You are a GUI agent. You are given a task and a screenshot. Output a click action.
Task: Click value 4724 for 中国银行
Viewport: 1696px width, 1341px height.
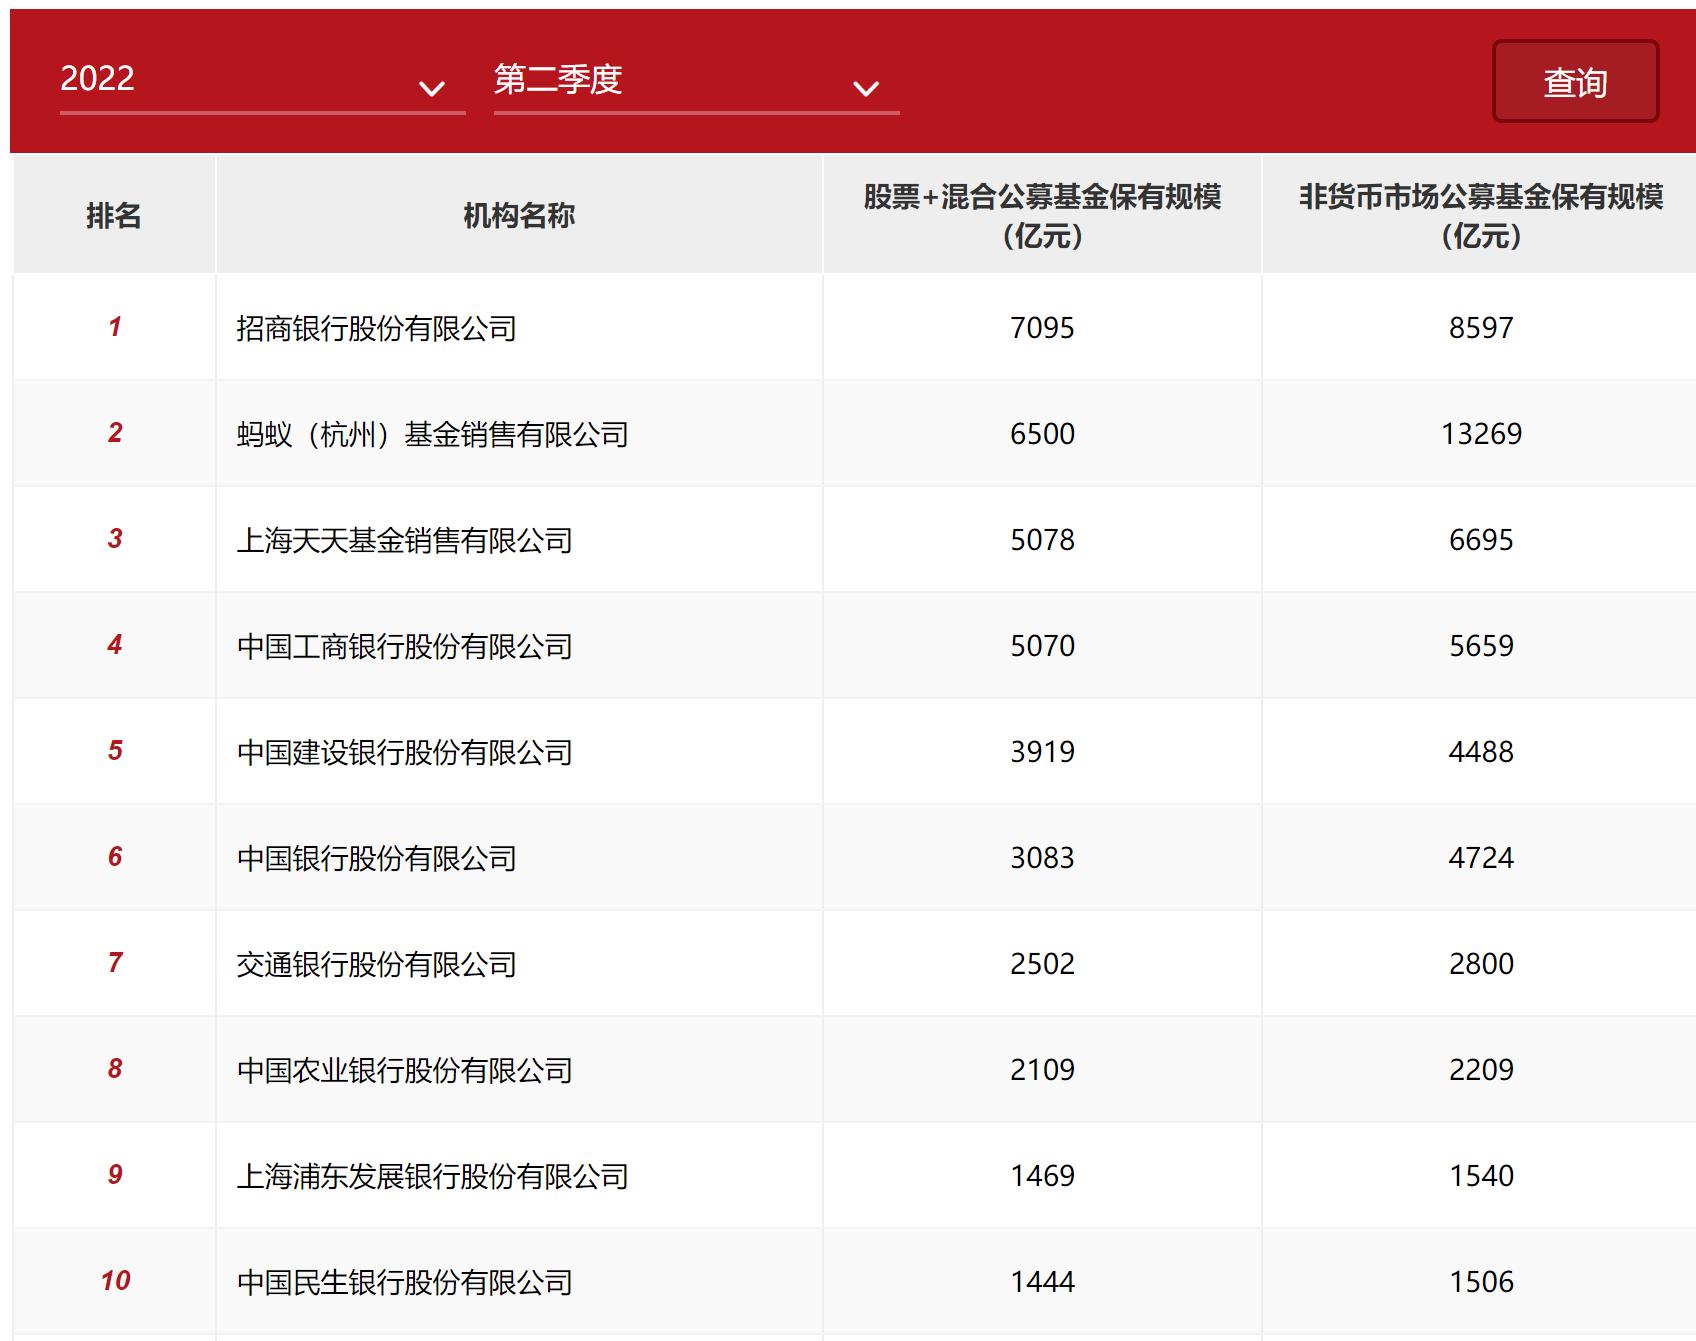click(x=1481, y=858)
